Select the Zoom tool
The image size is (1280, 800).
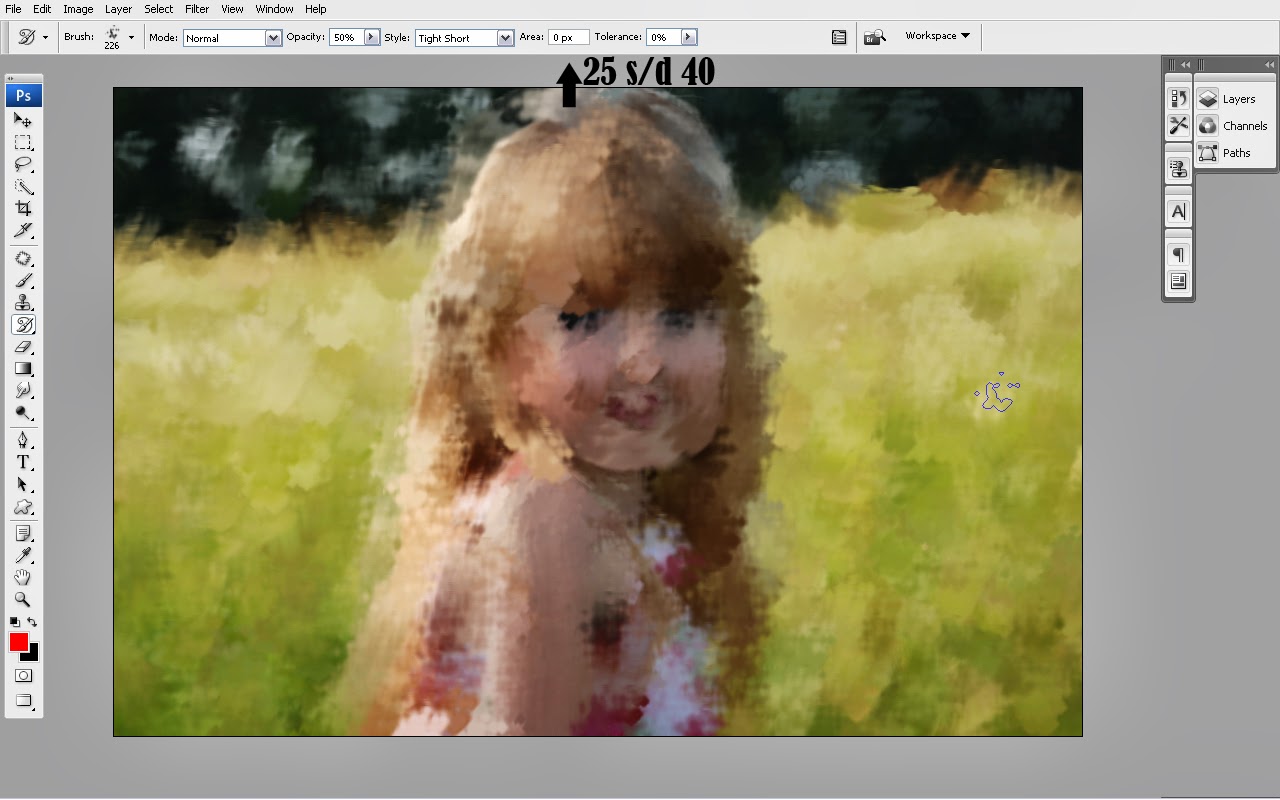23,600
